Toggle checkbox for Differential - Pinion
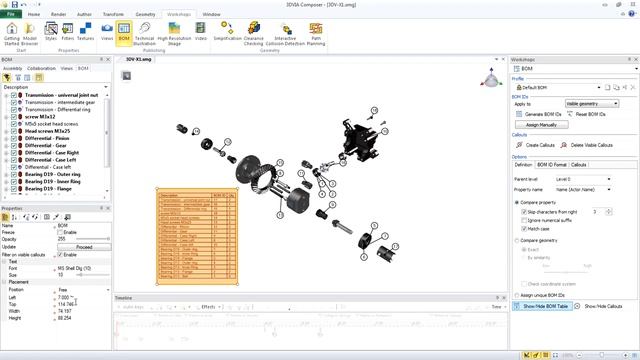The image size is (640, 360). point(13,138)
